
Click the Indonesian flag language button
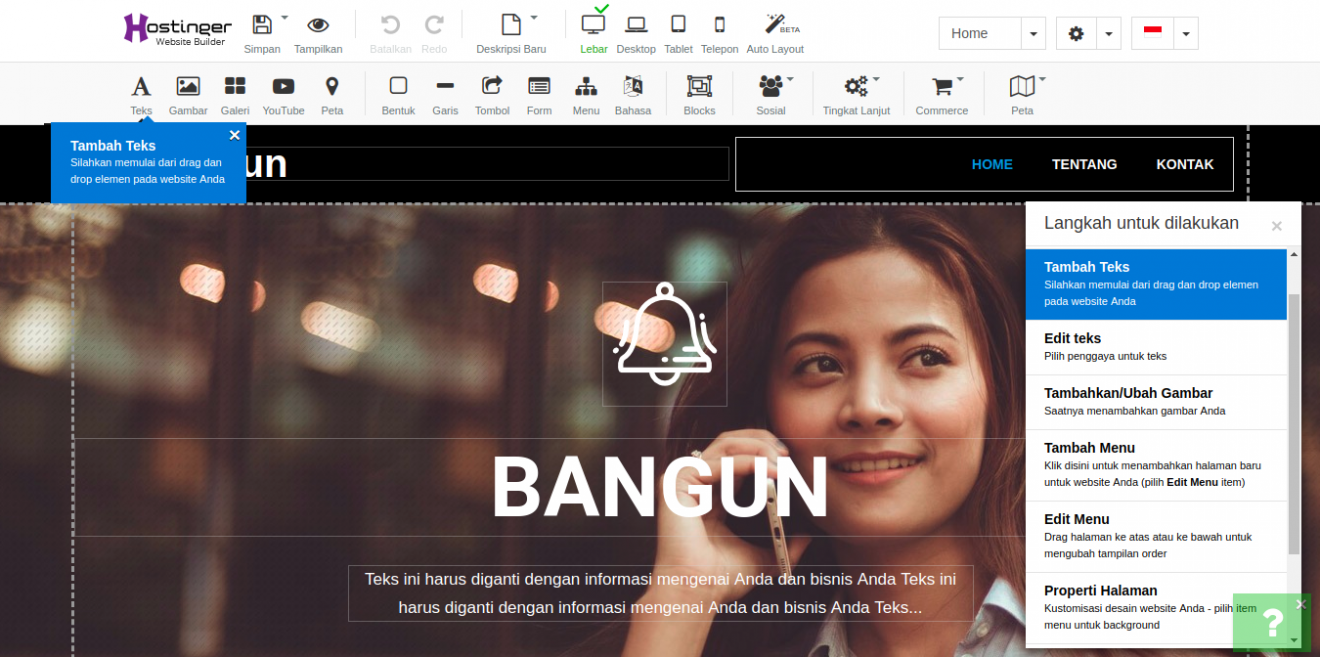pyautogui.click(x=1152, y=33)
